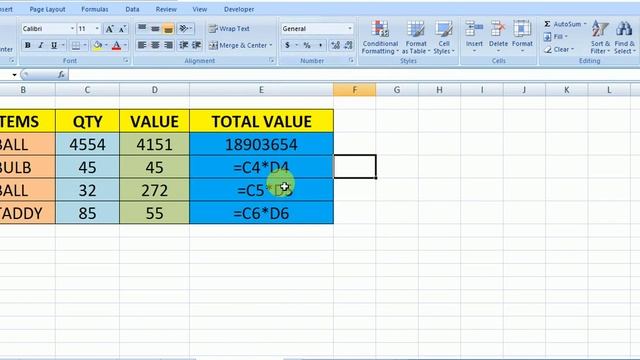Apply red font color

coord(116,45)
